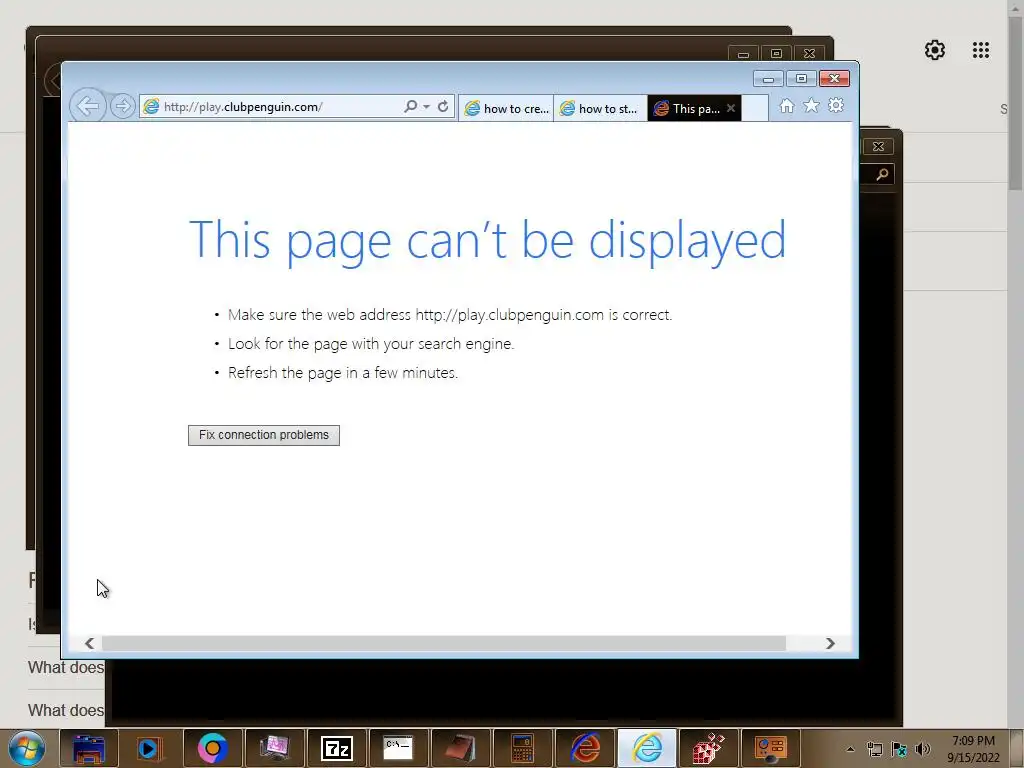Open the Windows Start orb
The image size is (1024, 768).
[27, 748]
